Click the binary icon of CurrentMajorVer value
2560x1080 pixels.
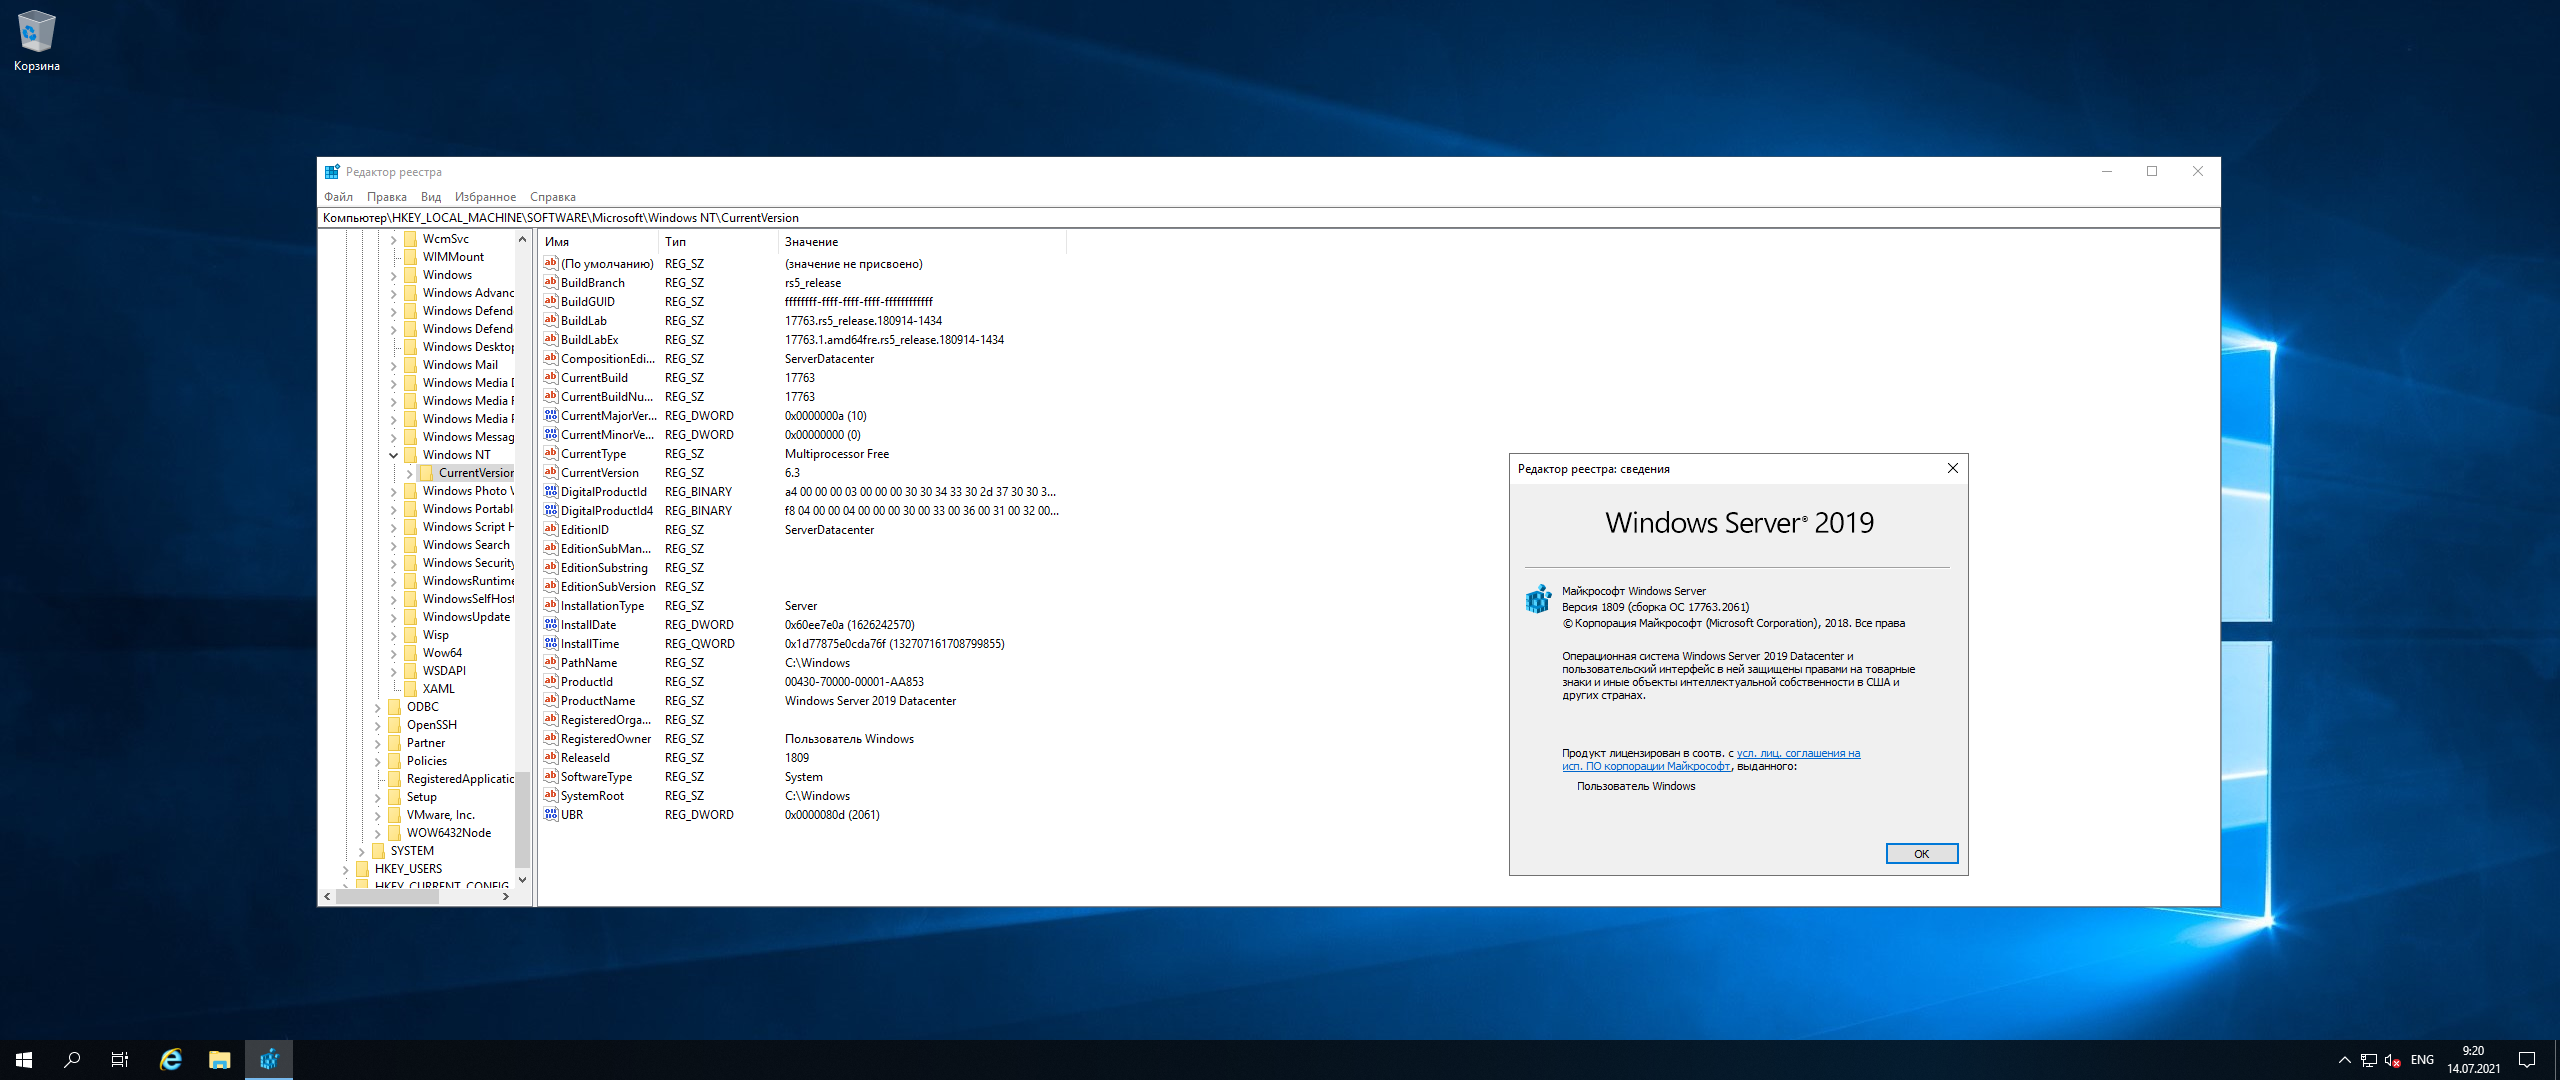(x=550, y=416)
